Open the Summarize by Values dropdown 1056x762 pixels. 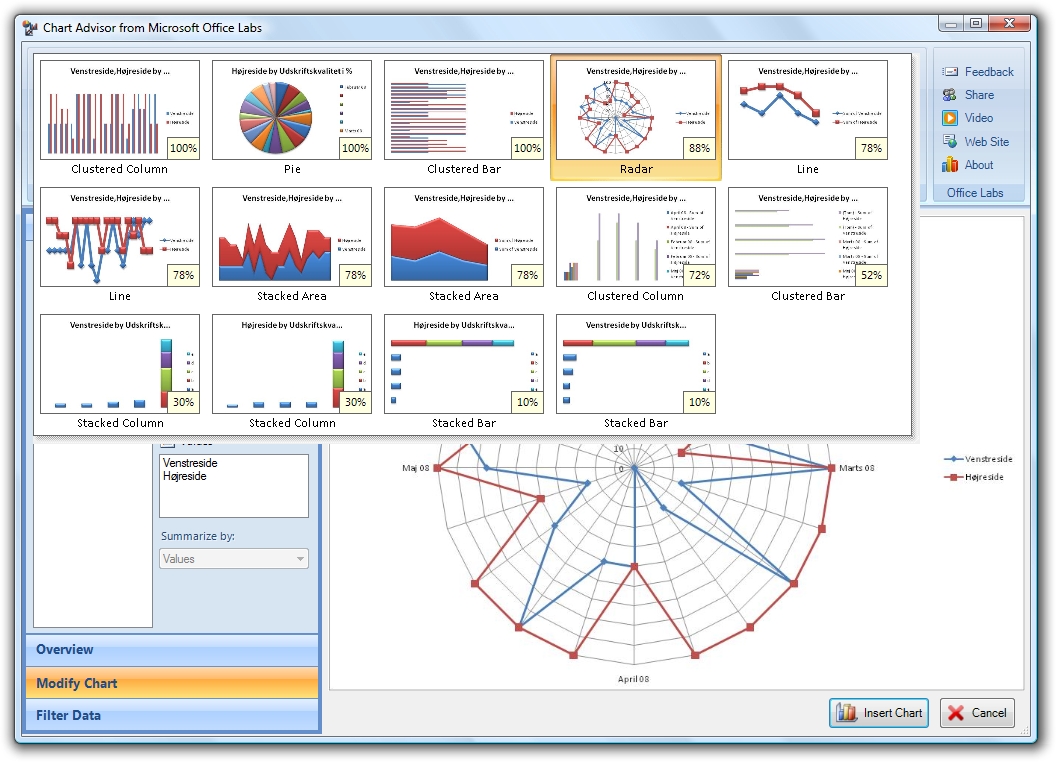(234, 559)
